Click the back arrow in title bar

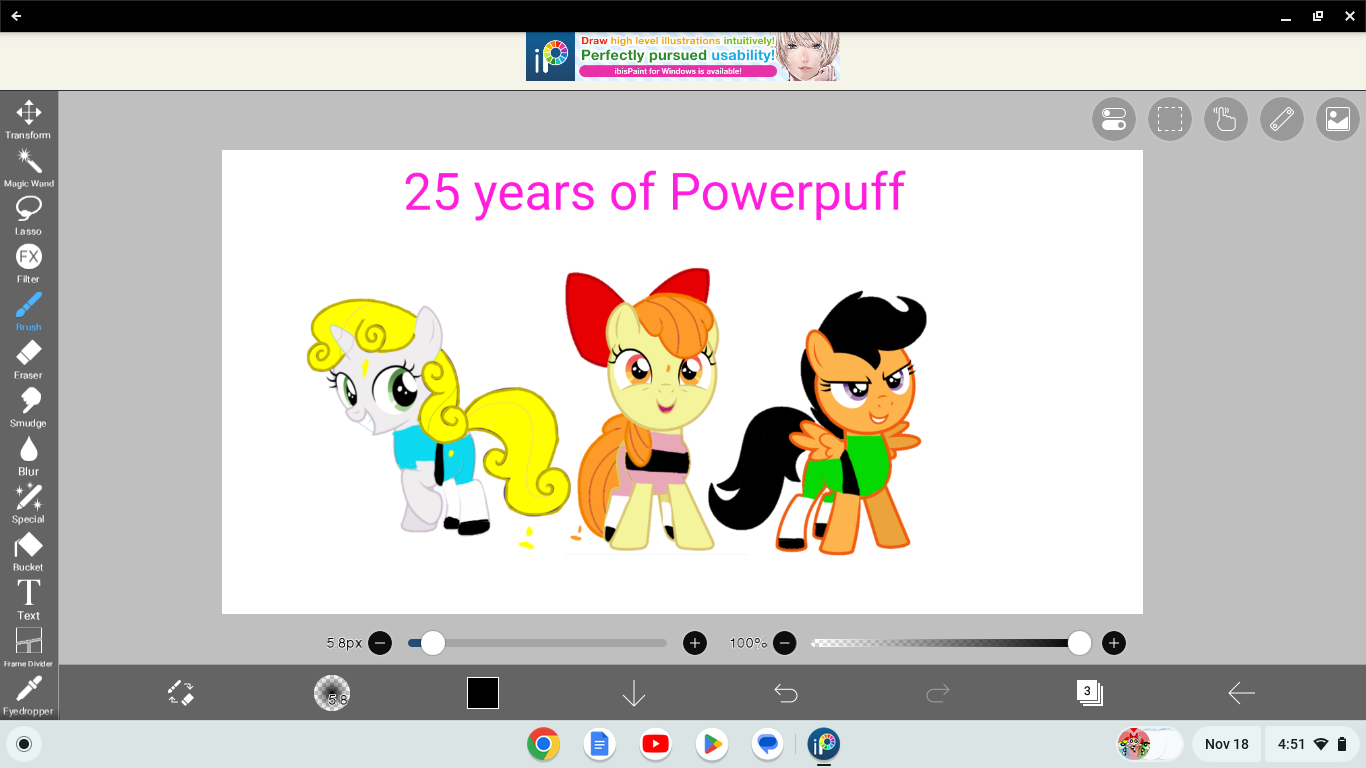pyautogui.click(x=17, y=16)
